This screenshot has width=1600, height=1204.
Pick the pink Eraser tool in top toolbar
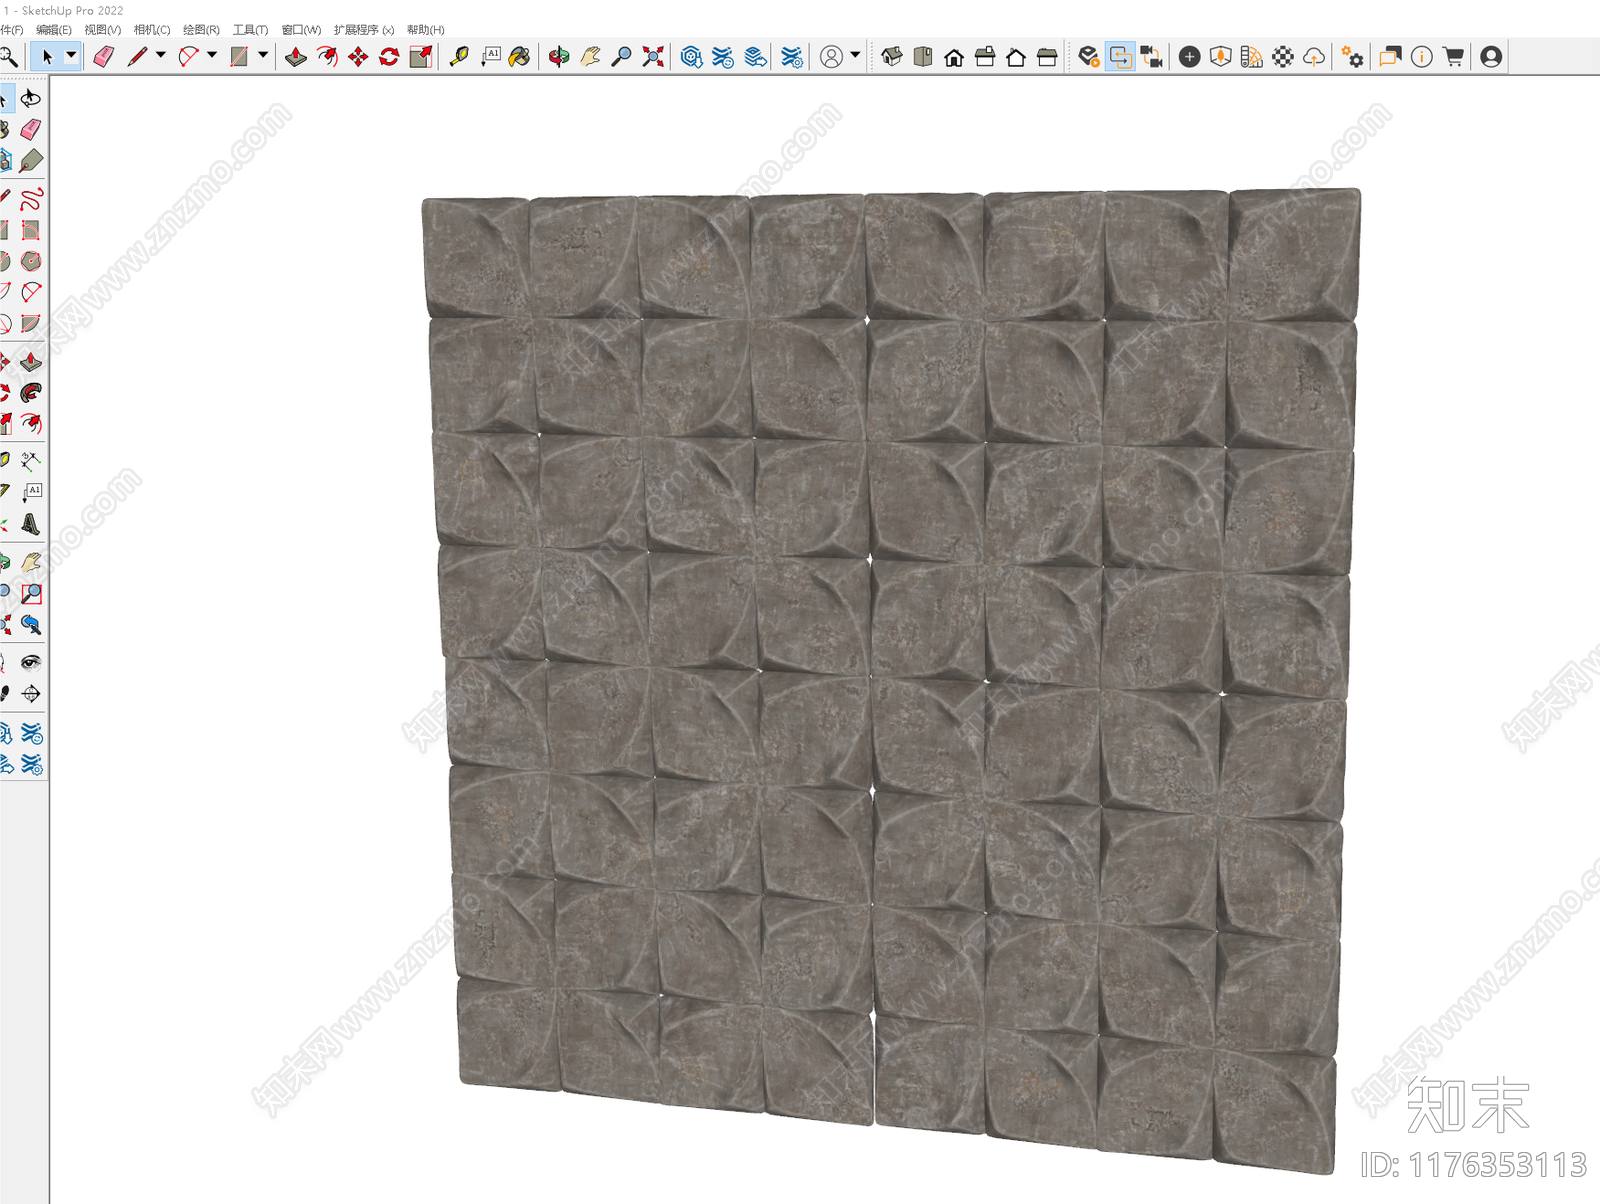(104, 57)
